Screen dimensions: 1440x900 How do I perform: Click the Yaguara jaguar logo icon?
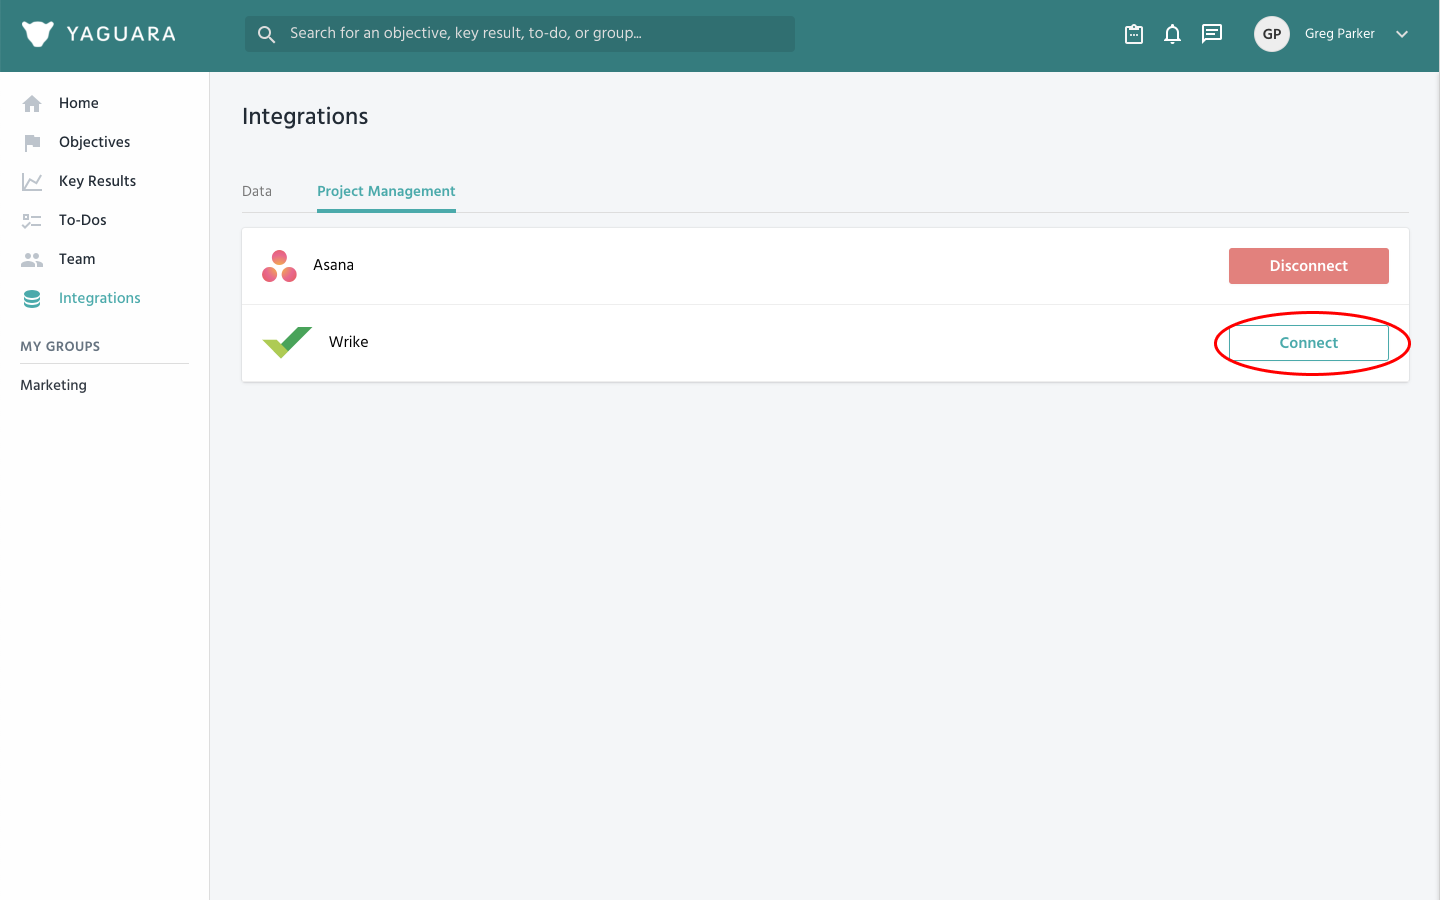click(37, 34)
